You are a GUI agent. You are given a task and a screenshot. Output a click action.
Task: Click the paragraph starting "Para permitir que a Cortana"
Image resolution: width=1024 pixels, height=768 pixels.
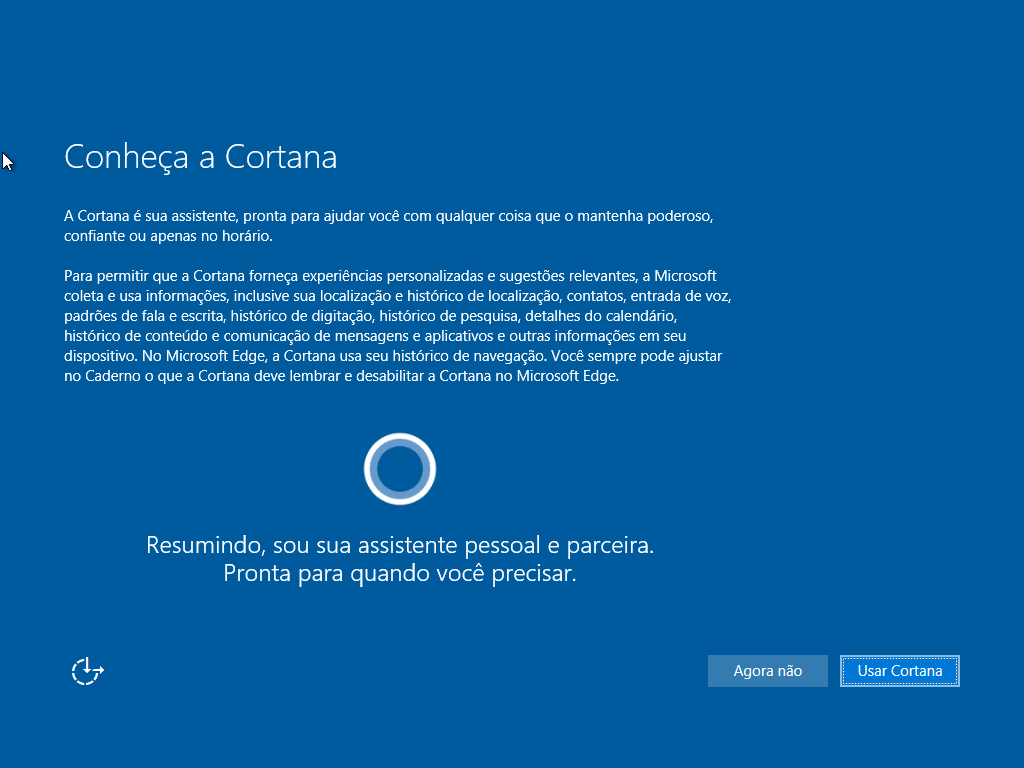point(398,326)
